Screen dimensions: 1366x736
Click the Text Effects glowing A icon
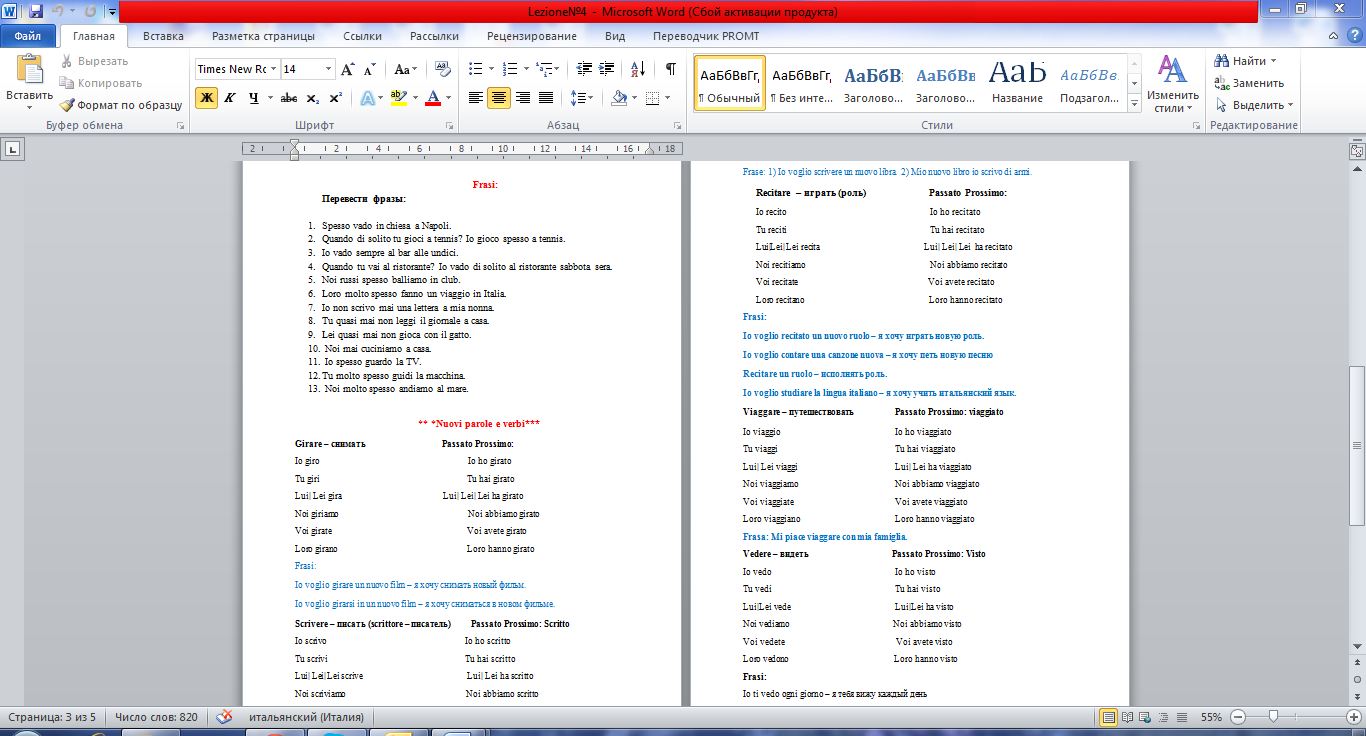367,98
